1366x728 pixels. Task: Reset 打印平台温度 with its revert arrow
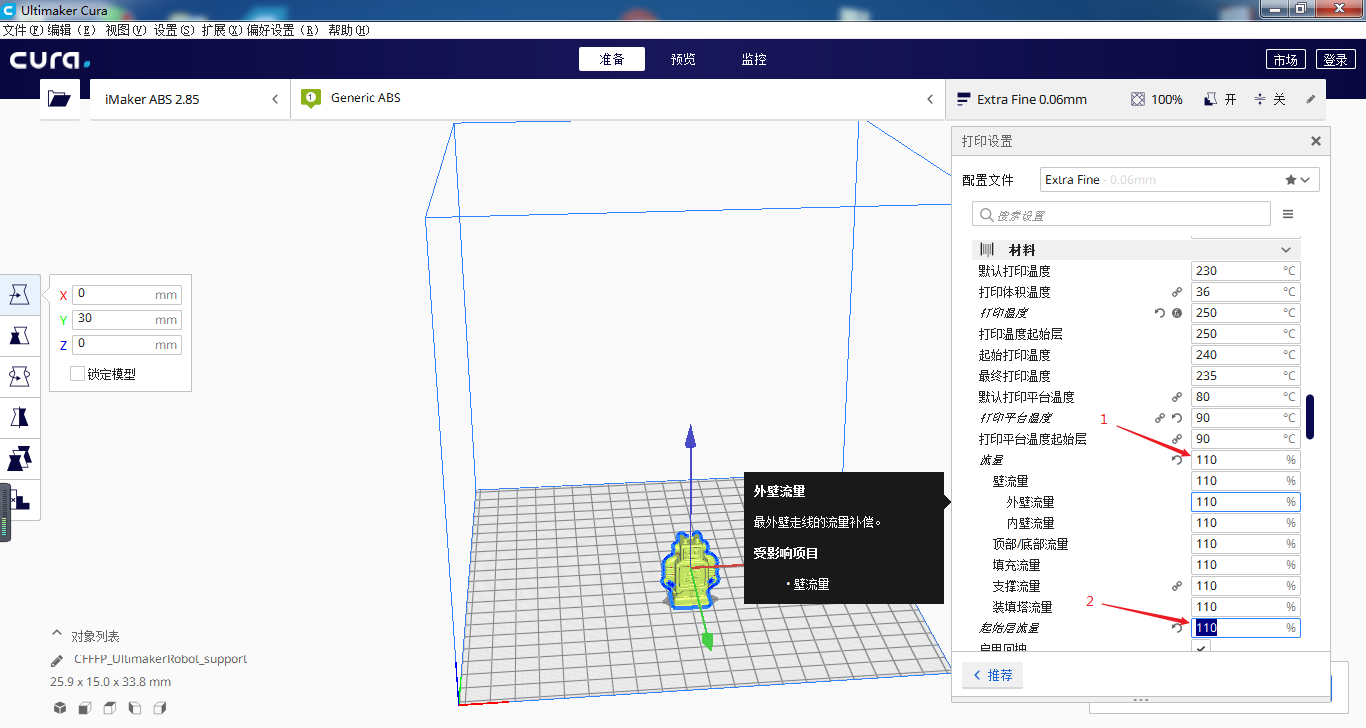(1177, 418)
